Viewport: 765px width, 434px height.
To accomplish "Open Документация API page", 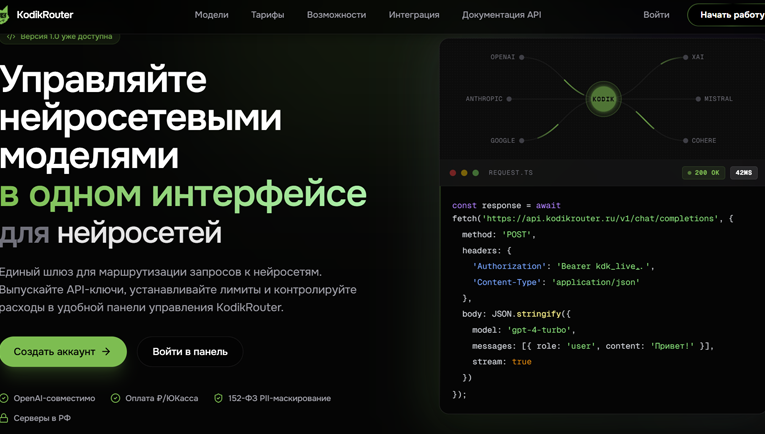I will point(502,15).
